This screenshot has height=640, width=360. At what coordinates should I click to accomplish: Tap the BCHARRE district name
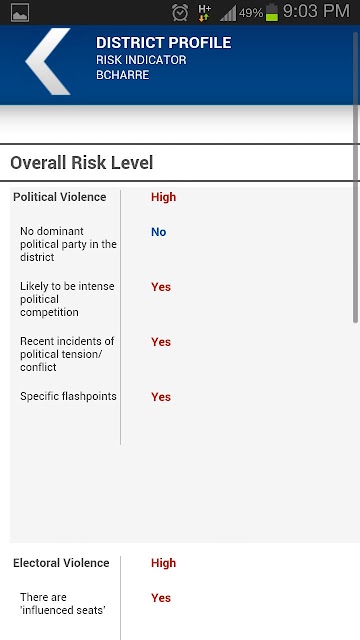coord(122,75)
